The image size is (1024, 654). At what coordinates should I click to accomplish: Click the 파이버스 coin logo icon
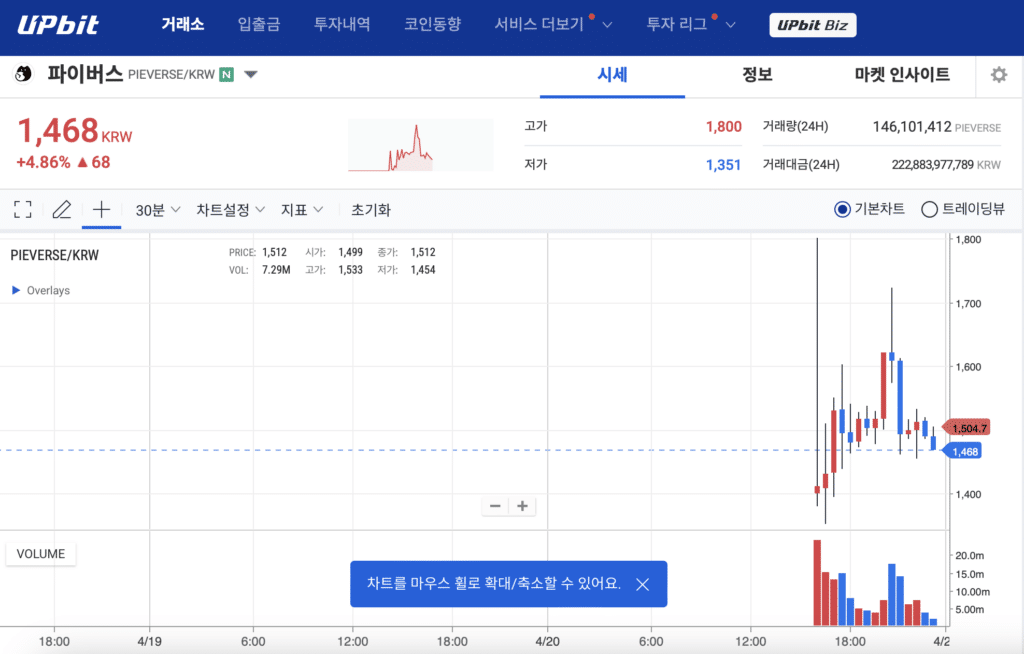point(24,74)
